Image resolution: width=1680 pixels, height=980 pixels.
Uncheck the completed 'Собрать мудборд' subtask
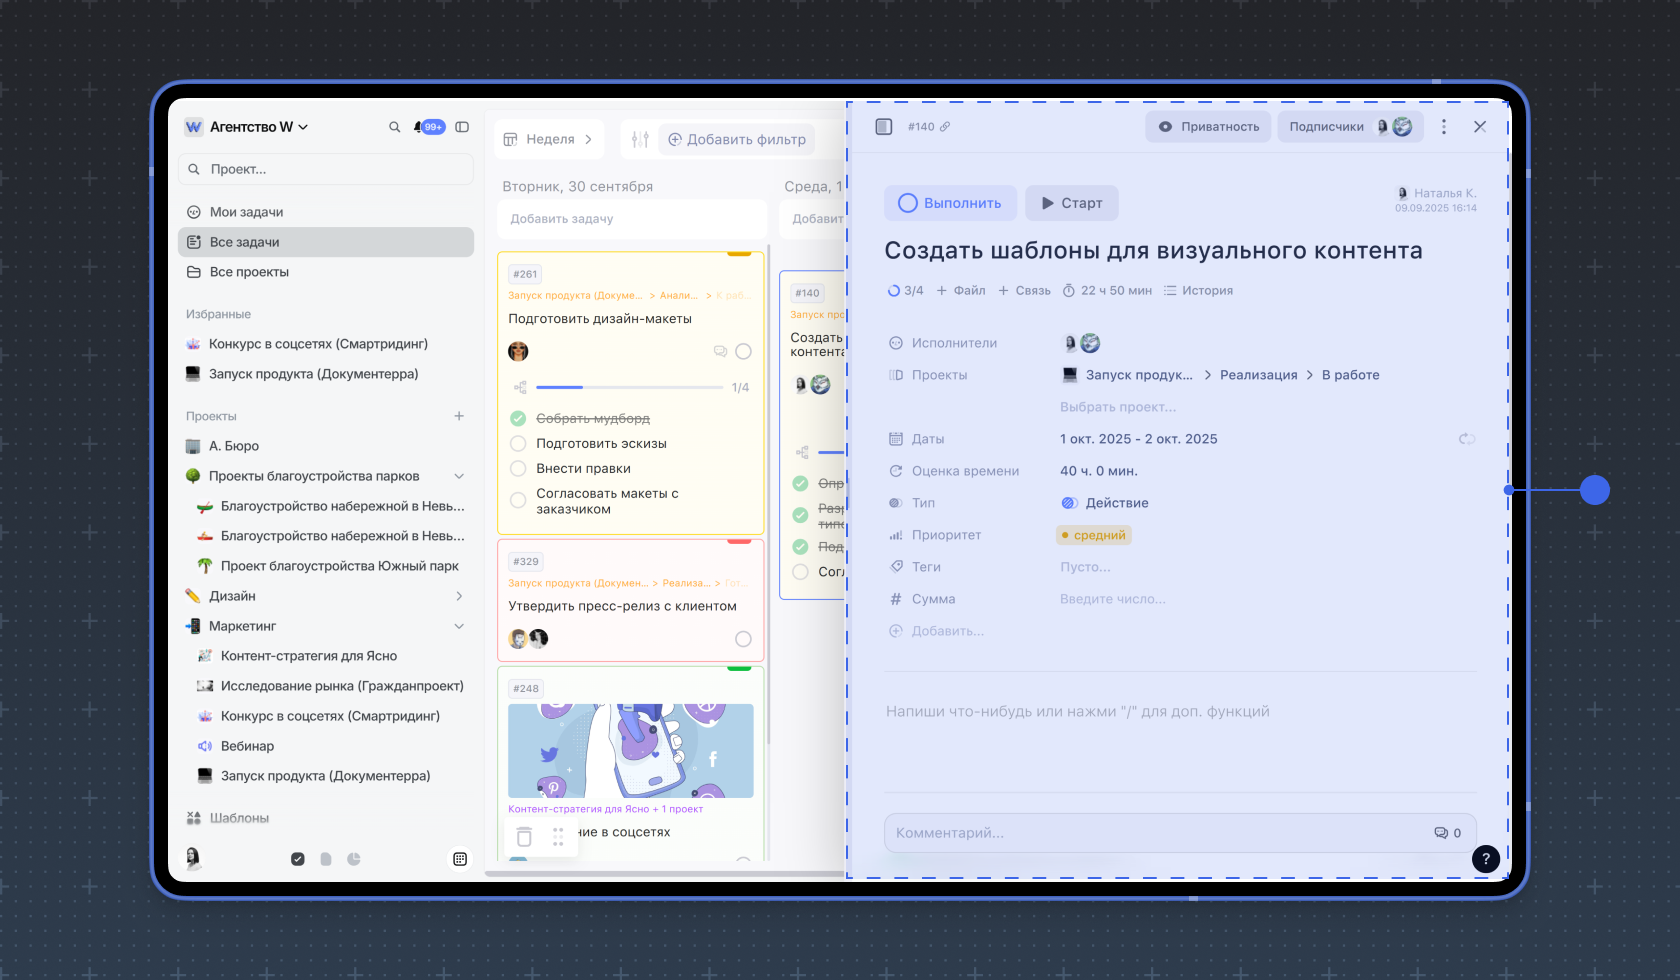point(518,419)
